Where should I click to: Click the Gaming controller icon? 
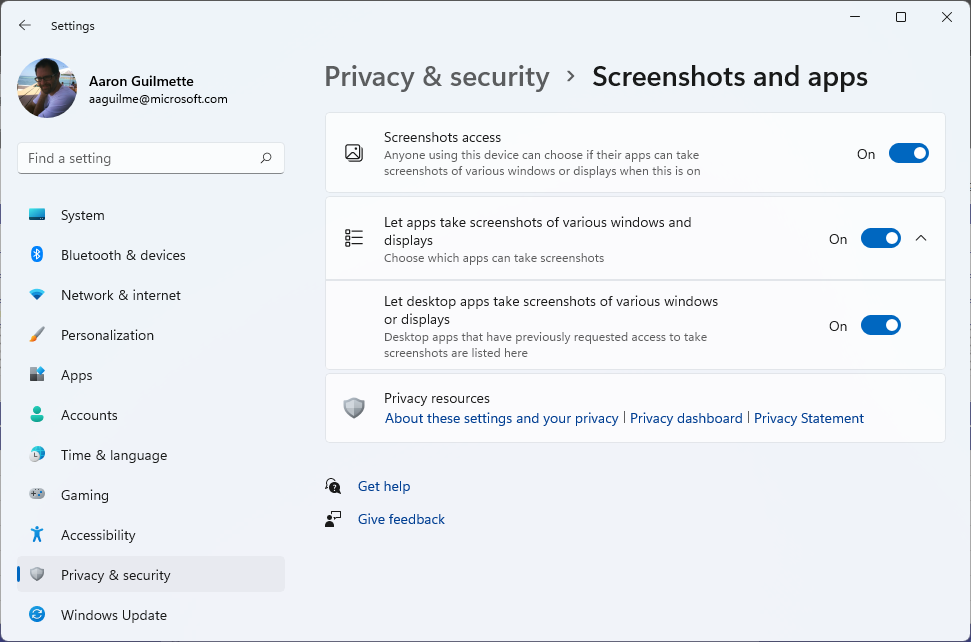(x=37, y=495)
